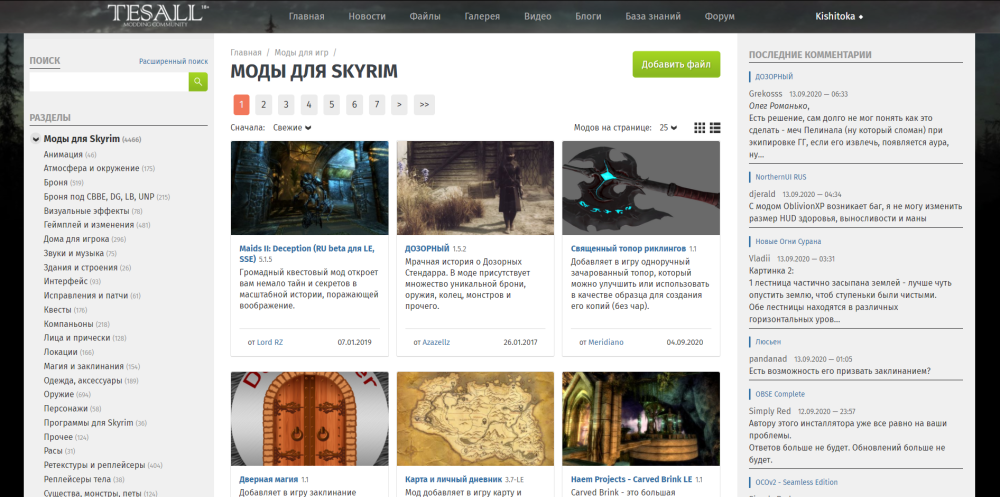Screen dimensions: 1000x497
Task: Open the Главная nav item
Action: (x=306, y=17)
